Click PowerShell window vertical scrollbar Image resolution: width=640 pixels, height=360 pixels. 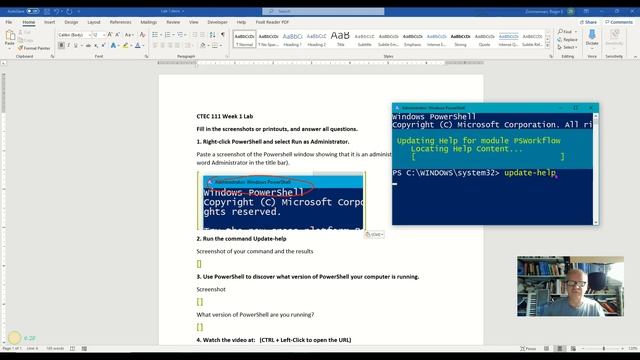pyautogui.click(x=596, y=169)
